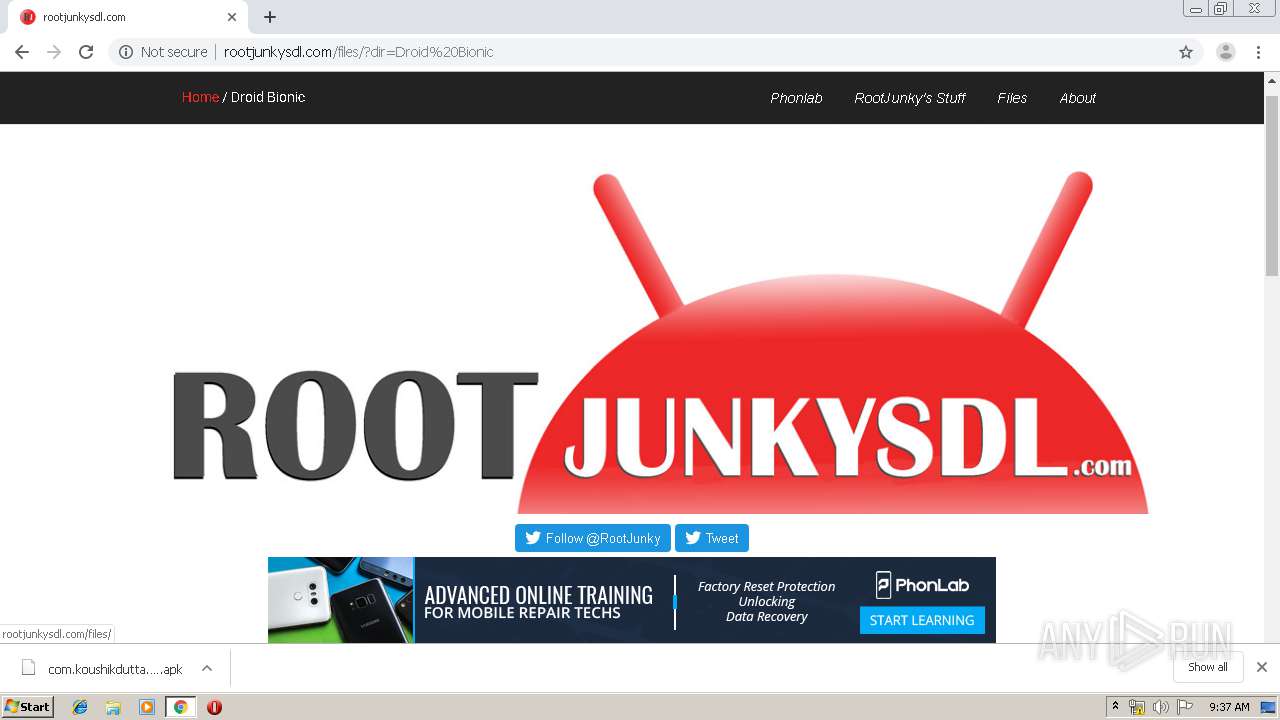
Task: Open Chrome's three-dot menu
Action: pyautogui.click(x=1259, y=52)
